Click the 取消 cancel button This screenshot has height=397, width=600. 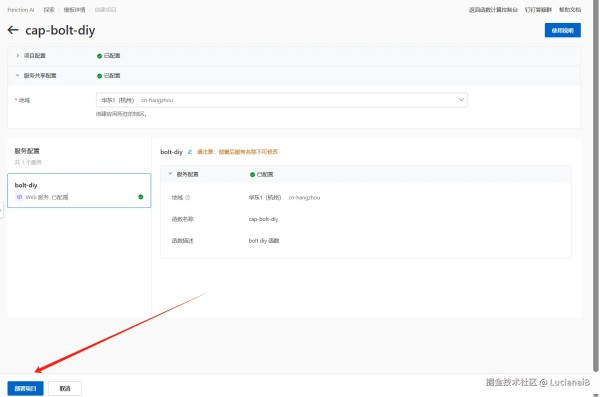tap(65, 388)
